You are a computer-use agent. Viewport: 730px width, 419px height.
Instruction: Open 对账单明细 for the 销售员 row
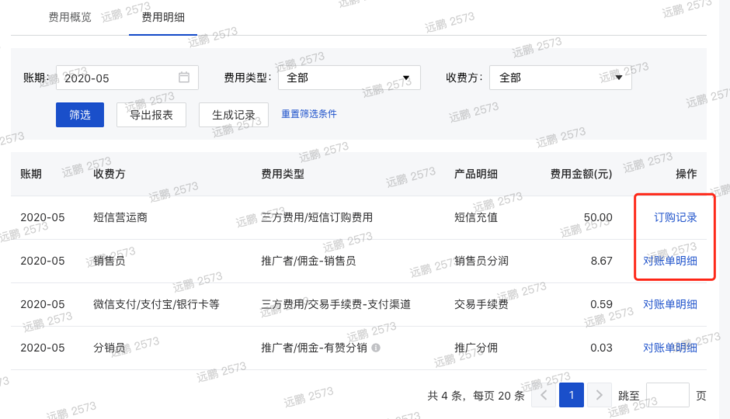click(x=669, y=261)
